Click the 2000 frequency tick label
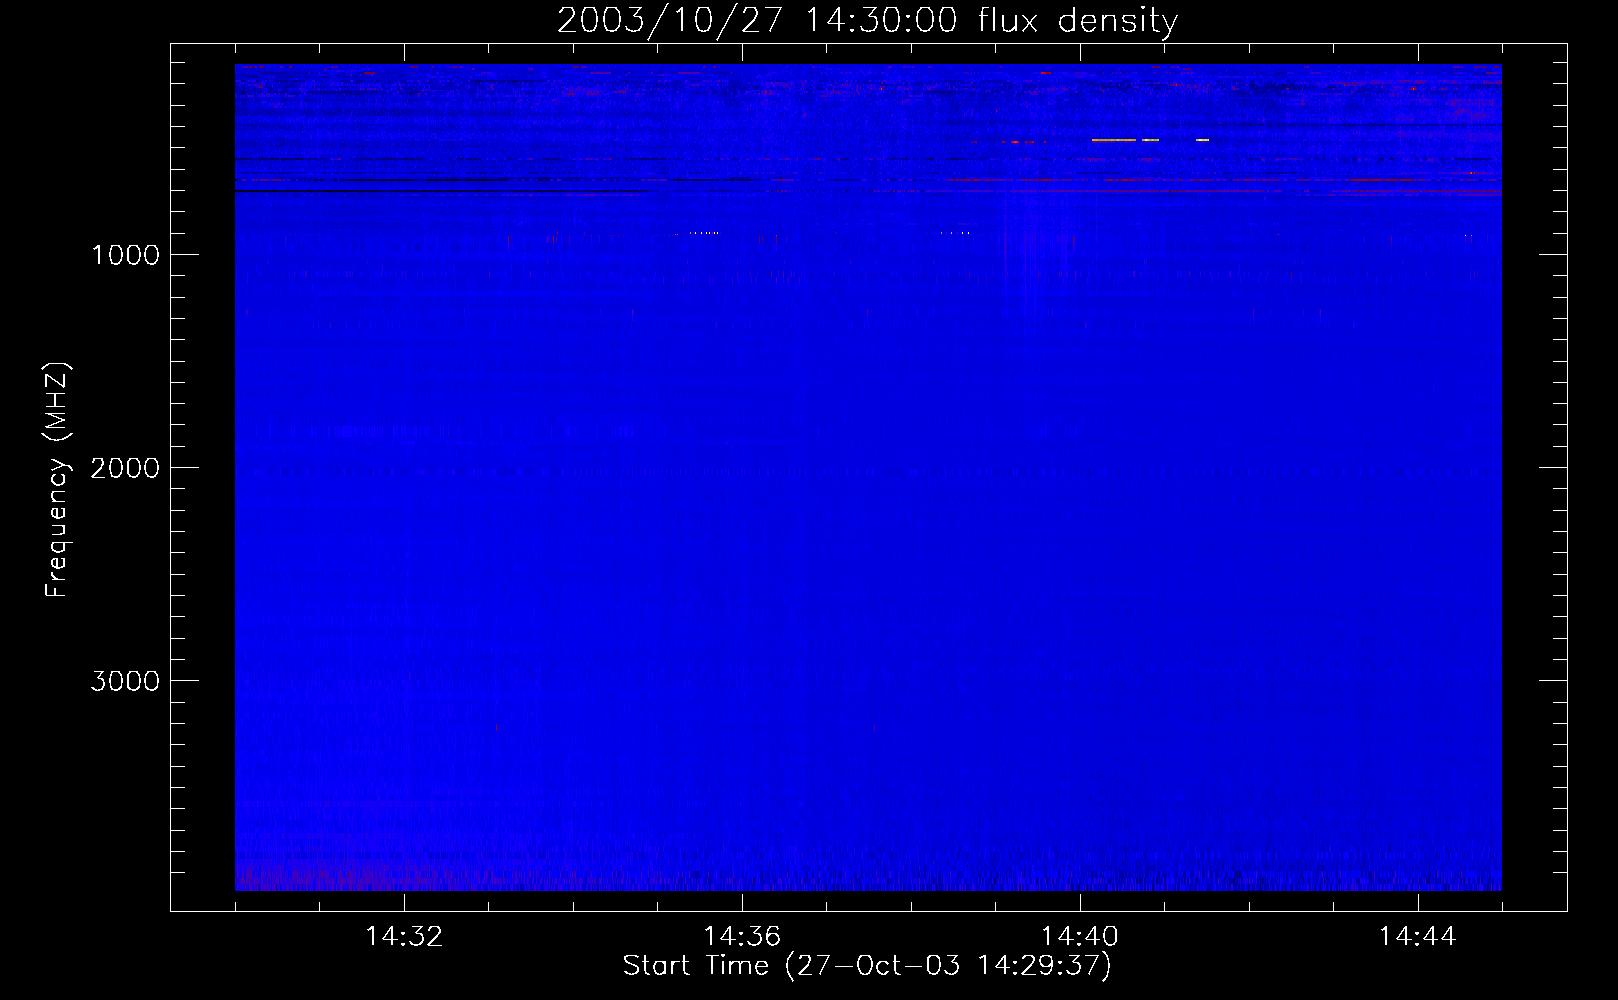The image size is (1618, 1000). [125, 468]
